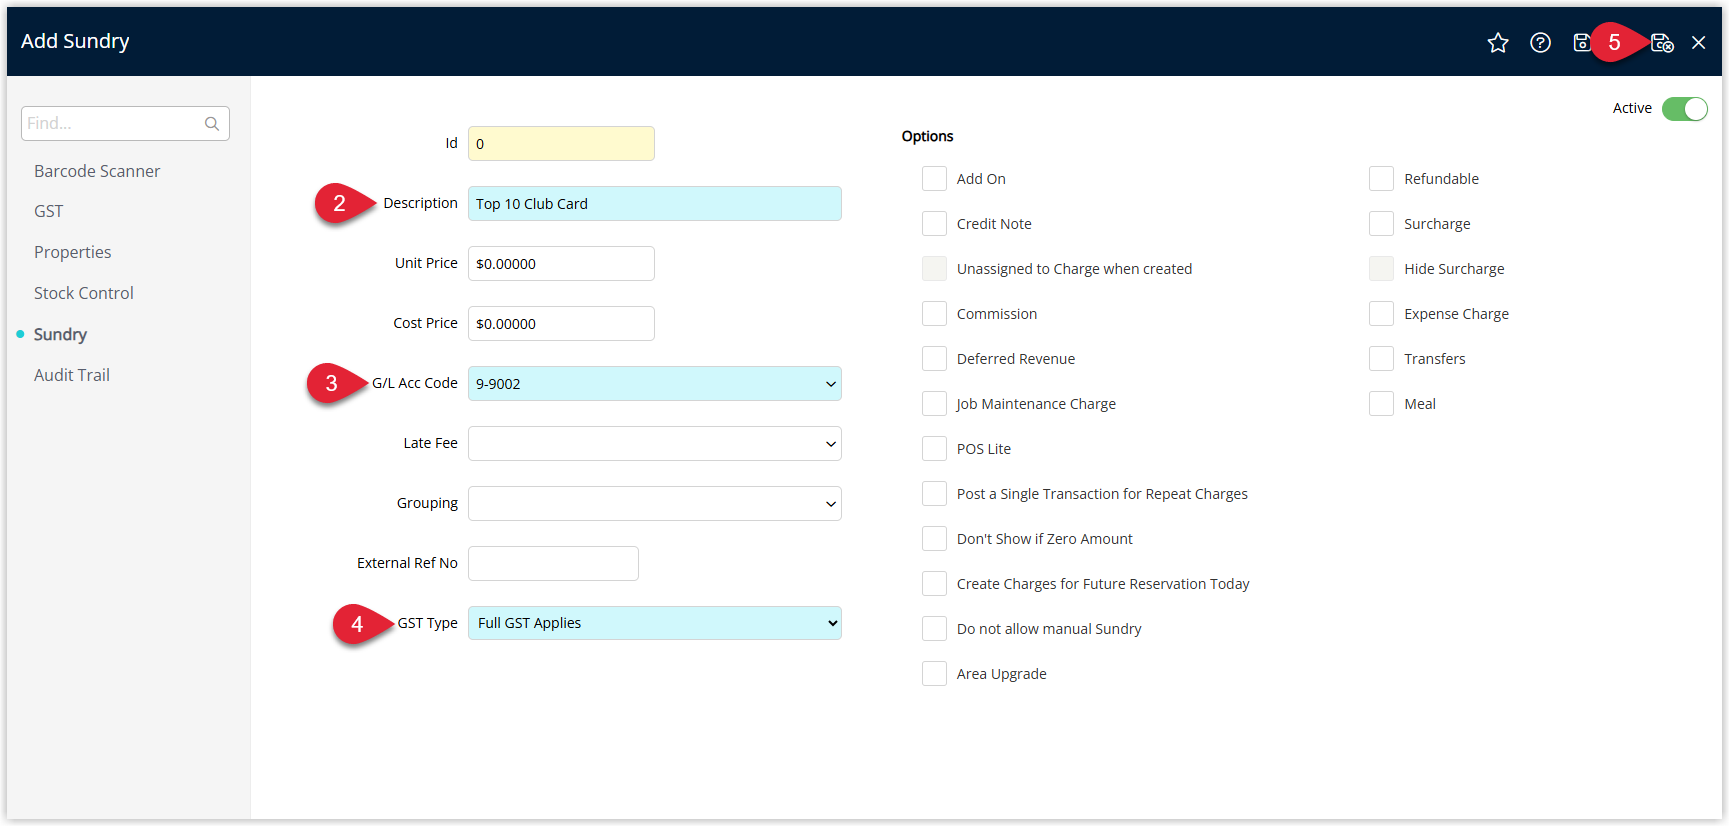The height and width of the screenshot is (827, 1730).
Task: Enable Post a Single Transaction for Repeat Charges
Action: (934, 494)
